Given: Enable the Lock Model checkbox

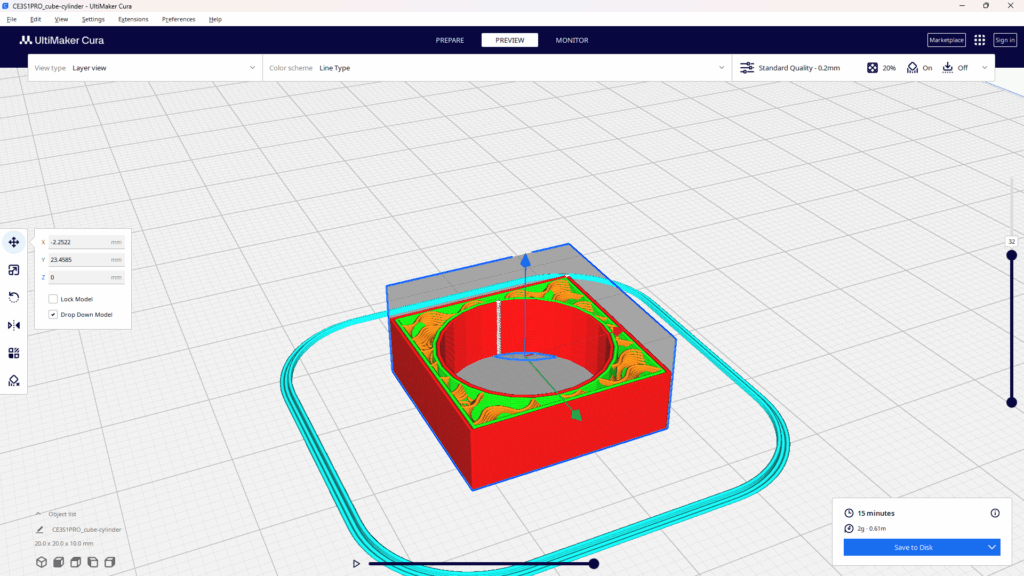Looking at the screenshot, I should tap(53, 297).
